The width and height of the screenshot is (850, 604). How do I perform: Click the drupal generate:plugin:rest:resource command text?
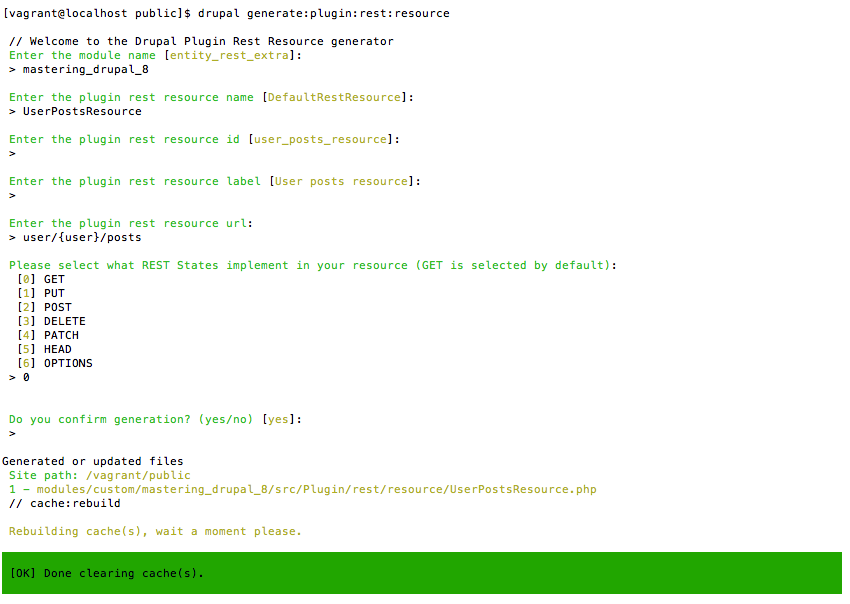pos(323,13)
